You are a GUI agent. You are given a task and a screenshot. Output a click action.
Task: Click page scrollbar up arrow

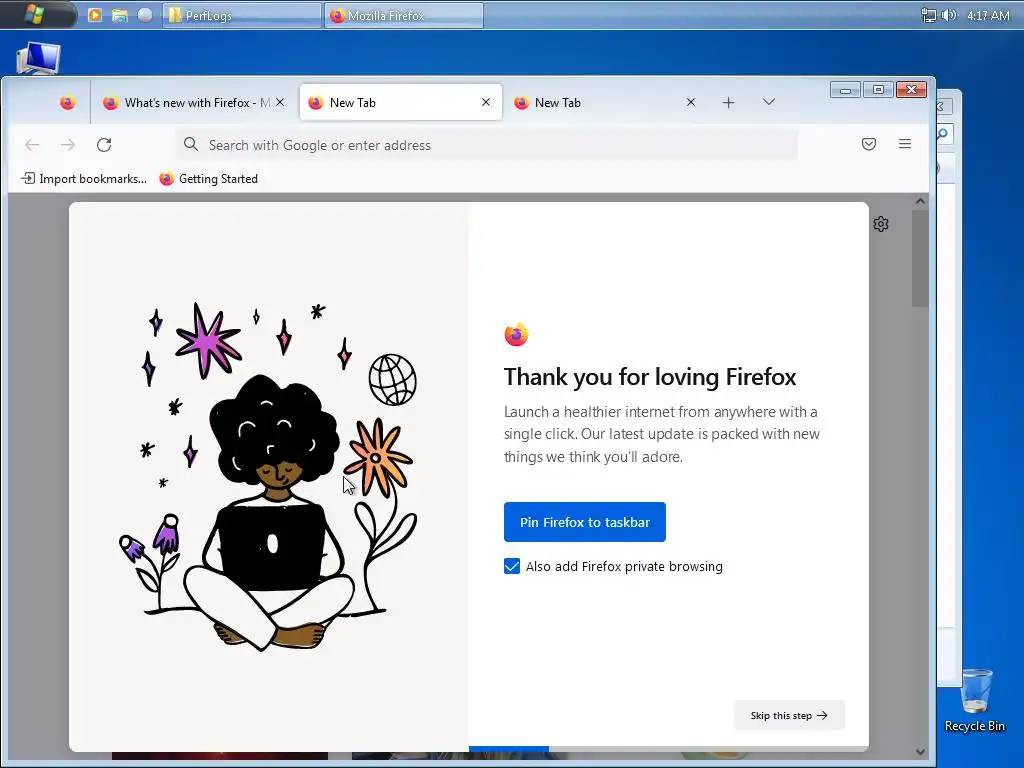920,201
